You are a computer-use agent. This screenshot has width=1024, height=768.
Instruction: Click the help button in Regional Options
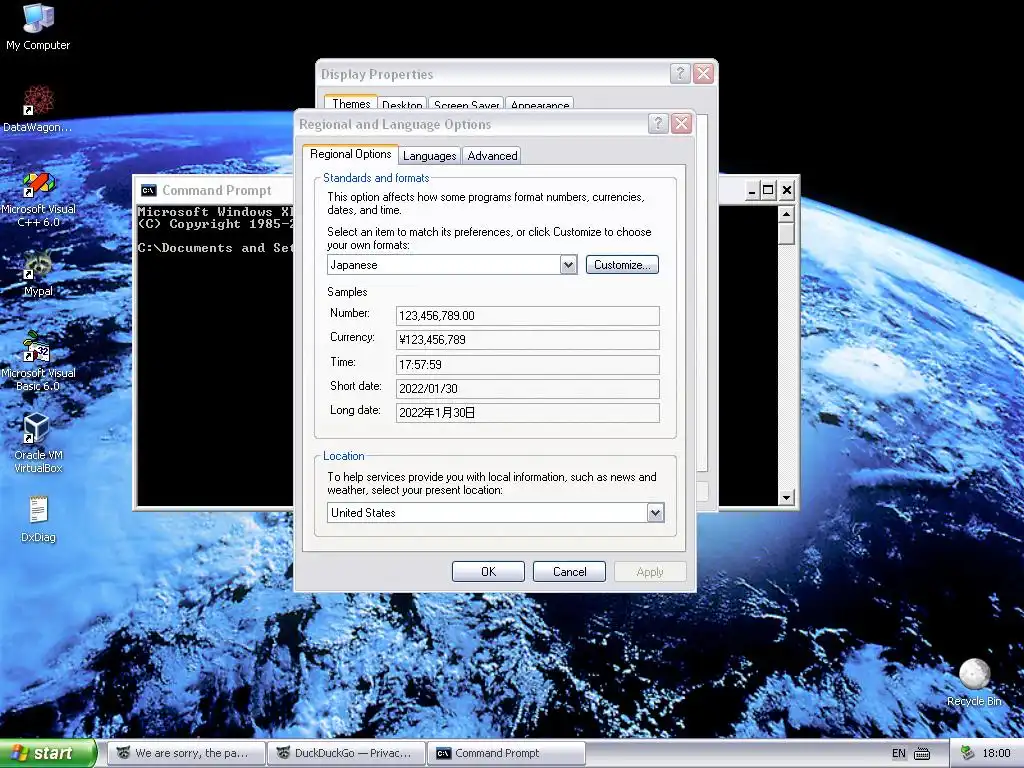click(x=658, y=123)
